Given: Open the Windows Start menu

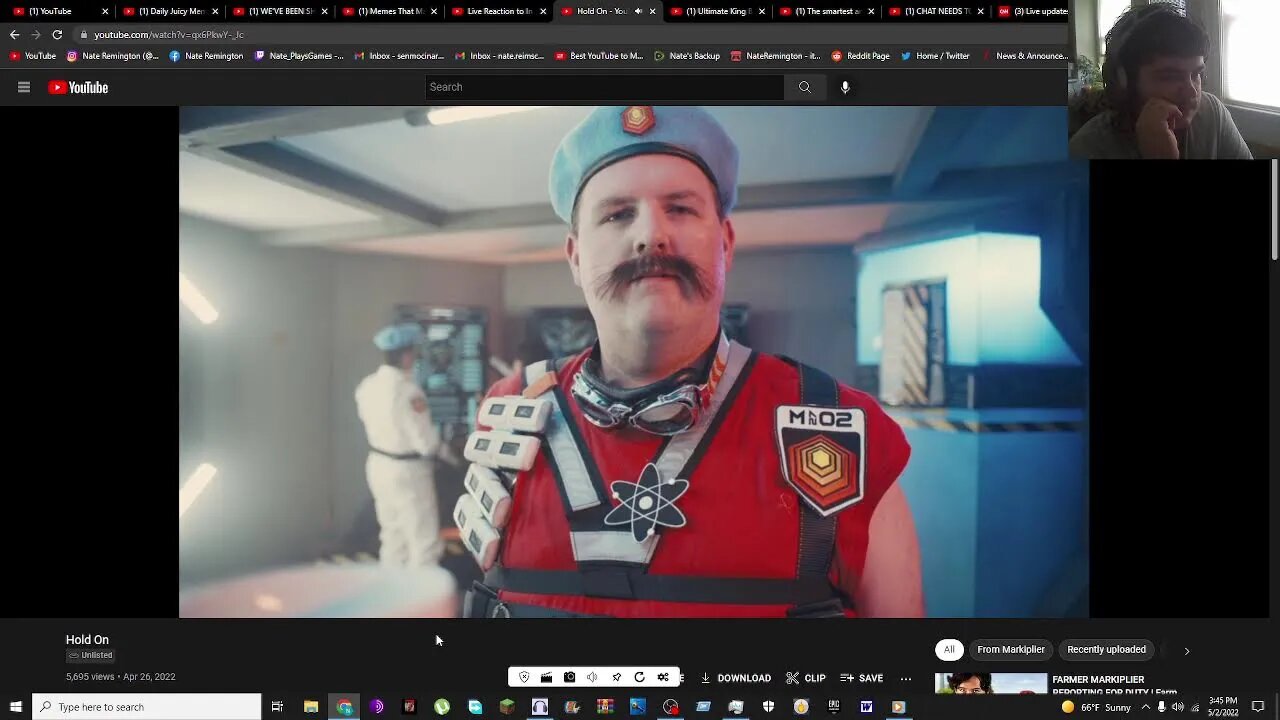Looking at the screenshot, I should 16,707.
